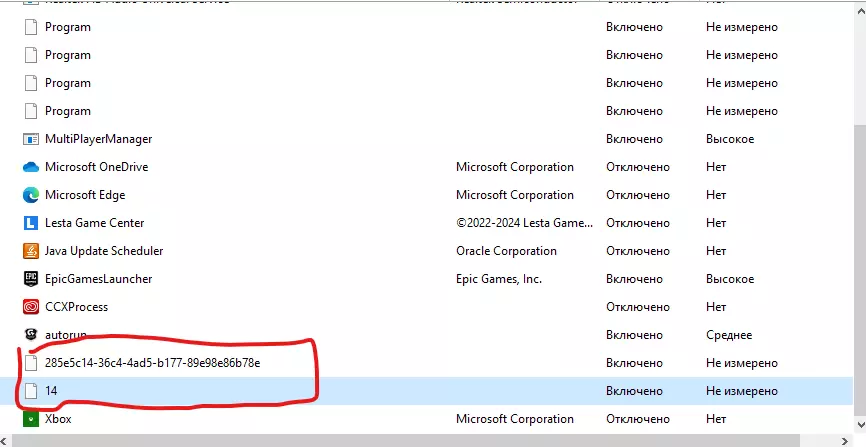This screenshot has width=866, height=447.
Task: Select the entry named 14
Action: pyautogui.click(x=51, y=391)
